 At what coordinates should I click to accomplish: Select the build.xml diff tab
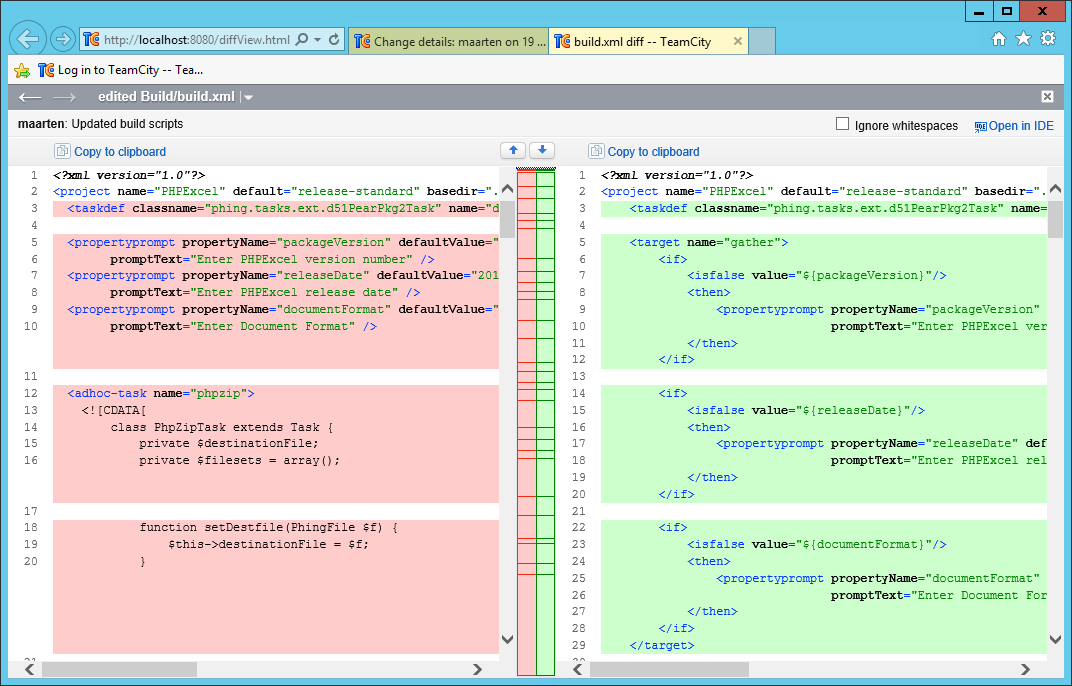pos(641,42)
